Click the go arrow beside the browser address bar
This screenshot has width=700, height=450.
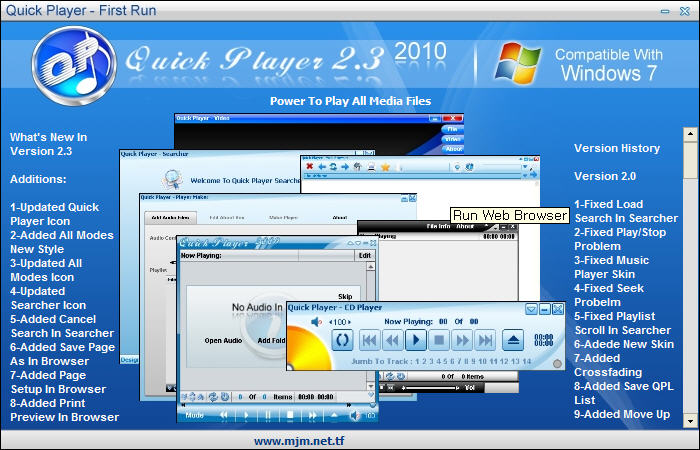[x=533, y=174]
